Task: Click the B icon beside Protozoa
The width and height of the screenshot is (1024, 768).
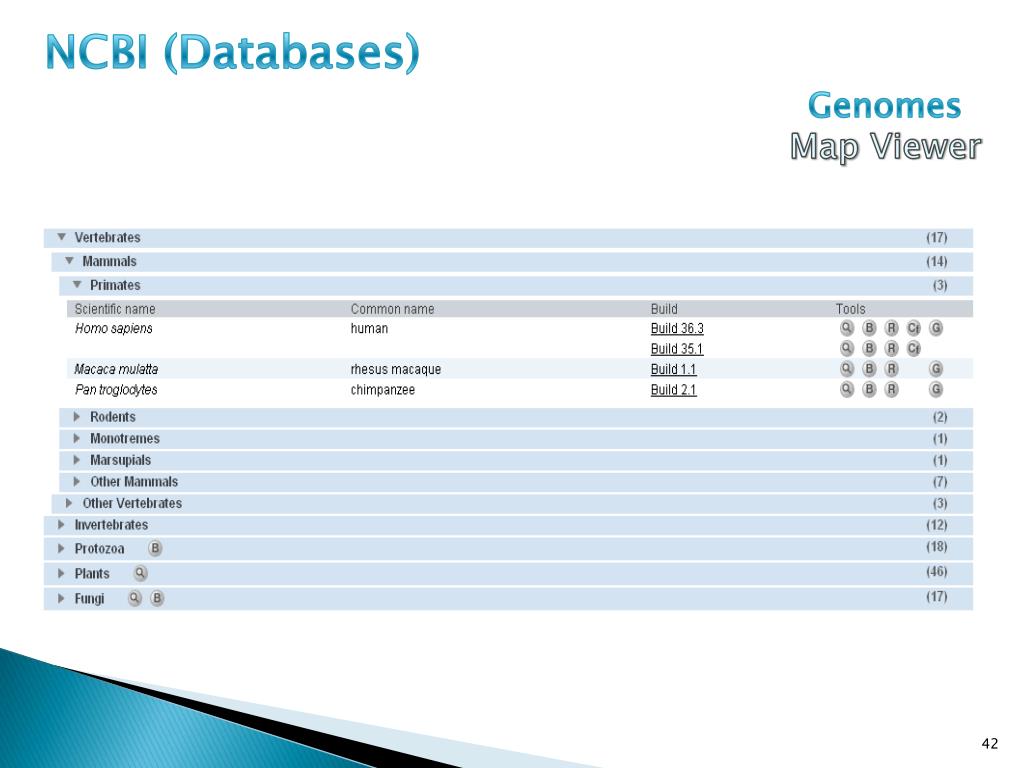Action: (x=155, y=549)
